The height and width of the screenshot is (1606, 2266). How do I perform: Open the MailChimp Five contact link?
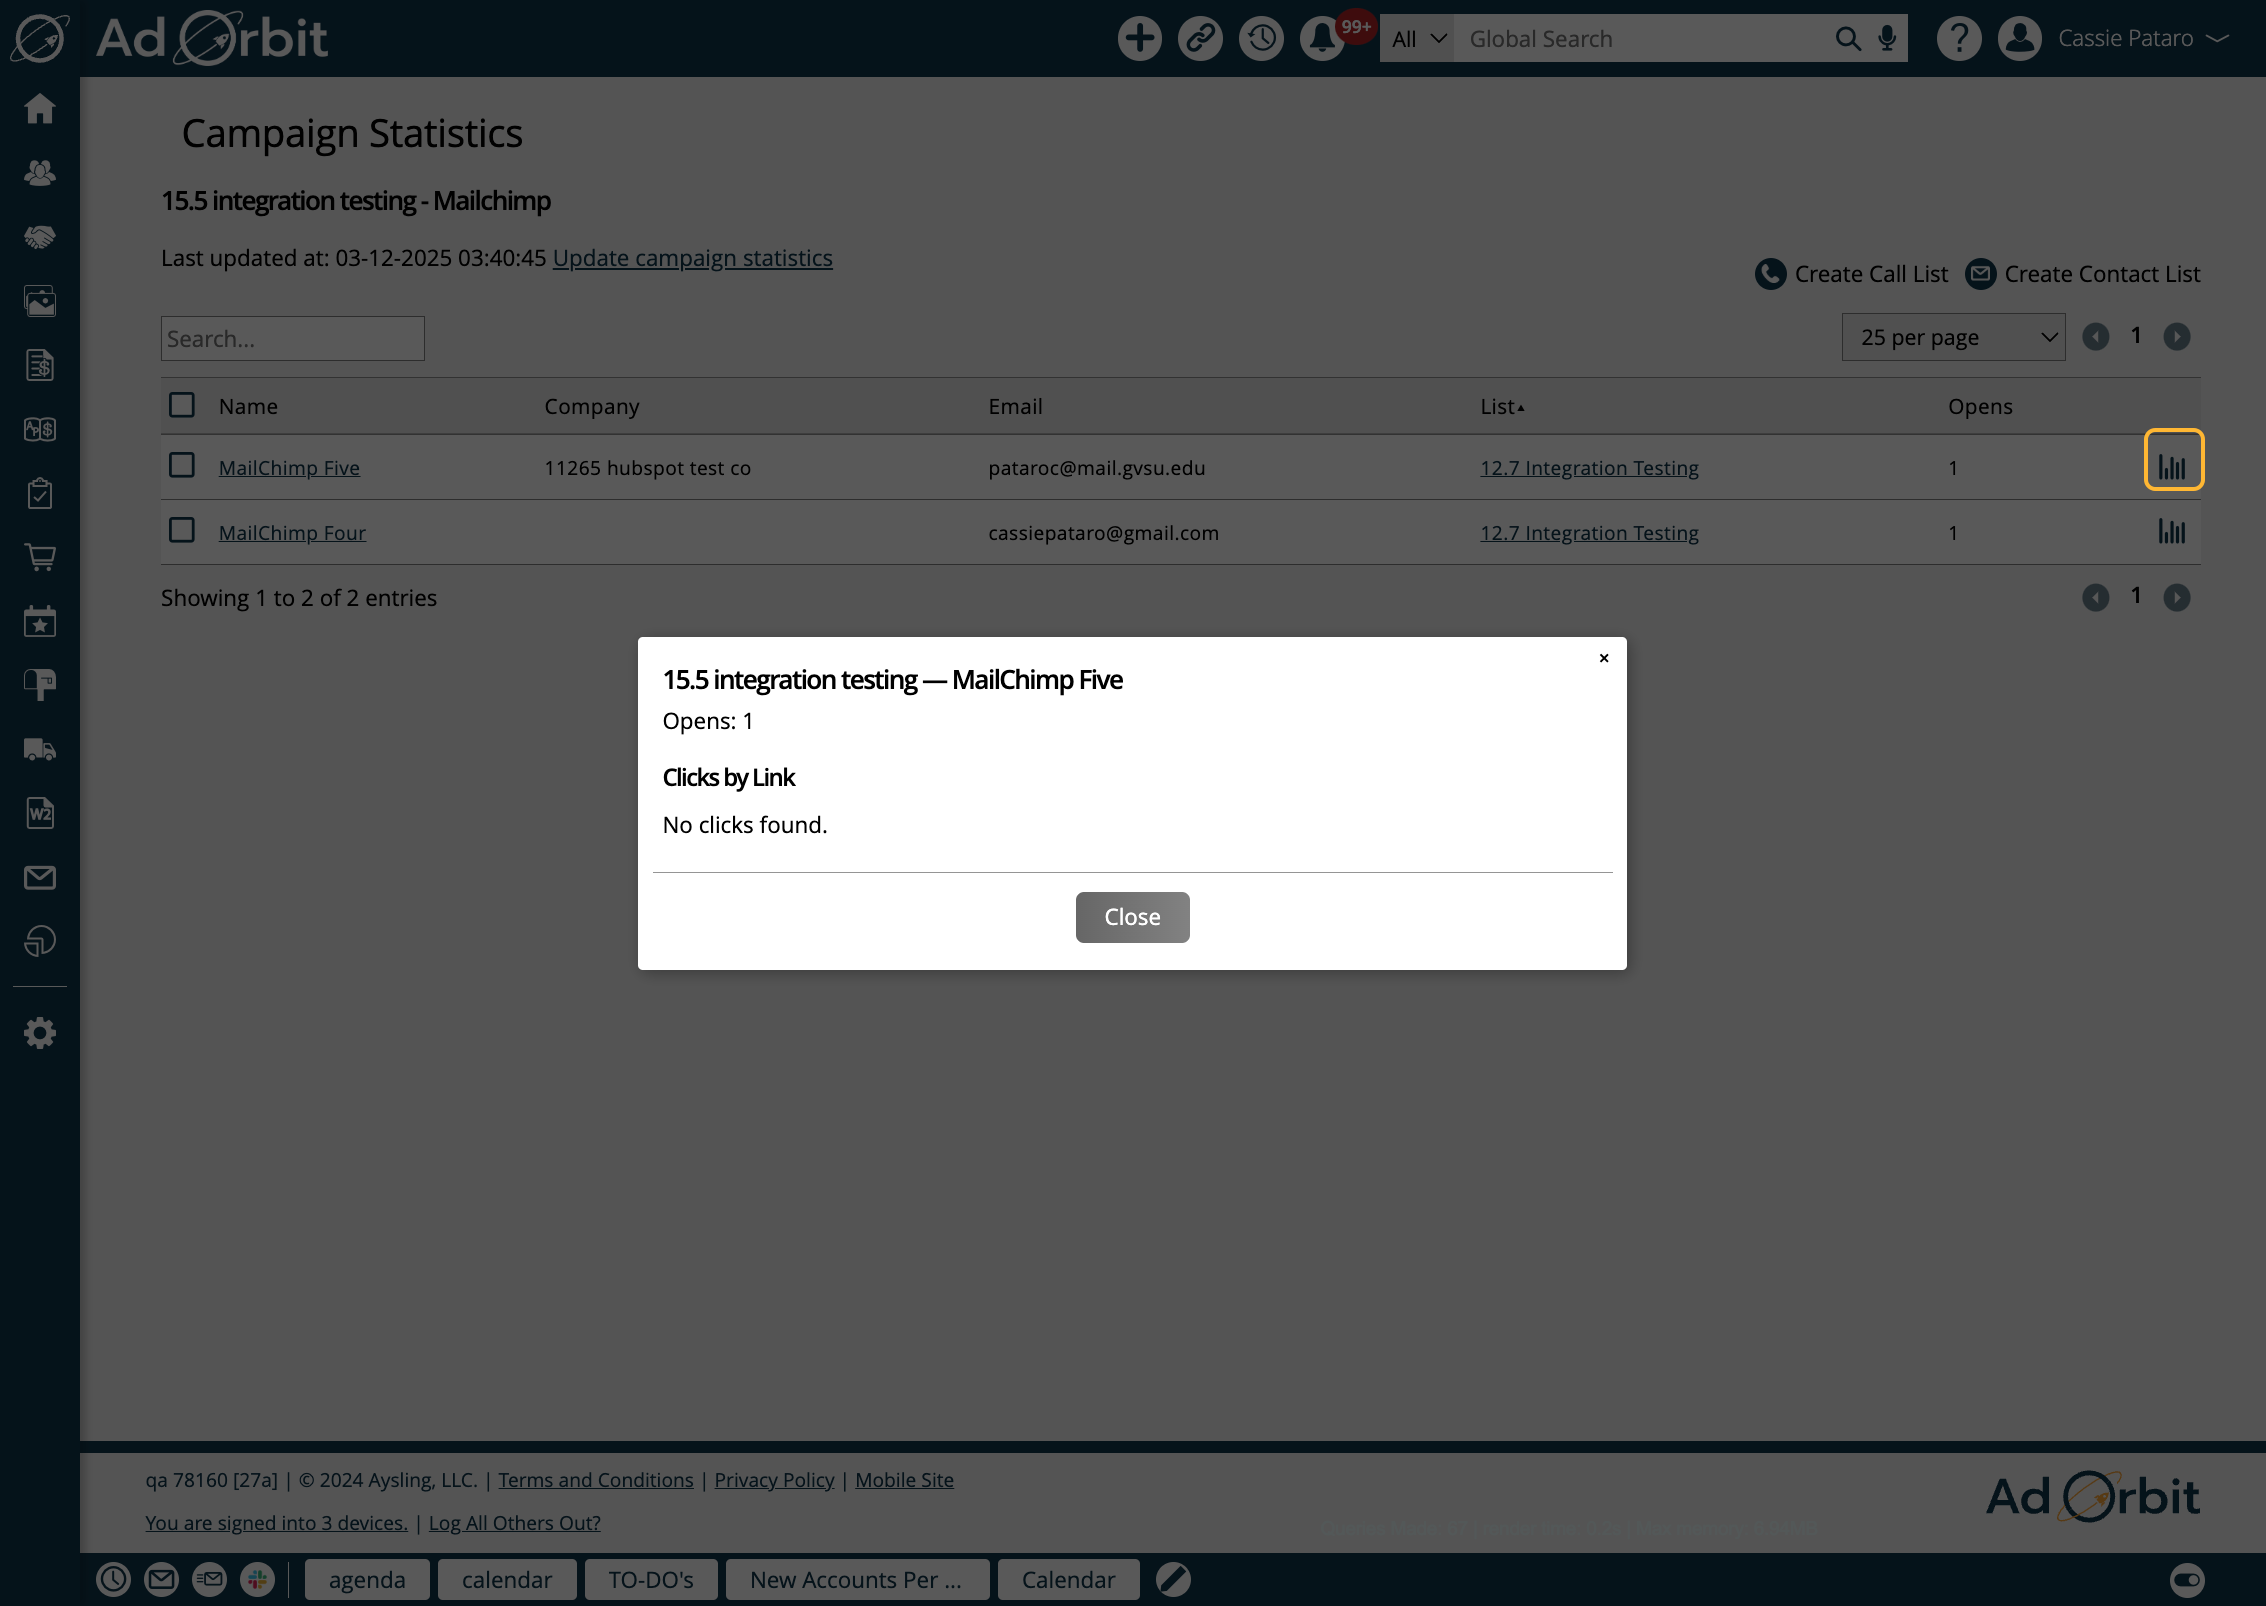click(x=289, y=468)
